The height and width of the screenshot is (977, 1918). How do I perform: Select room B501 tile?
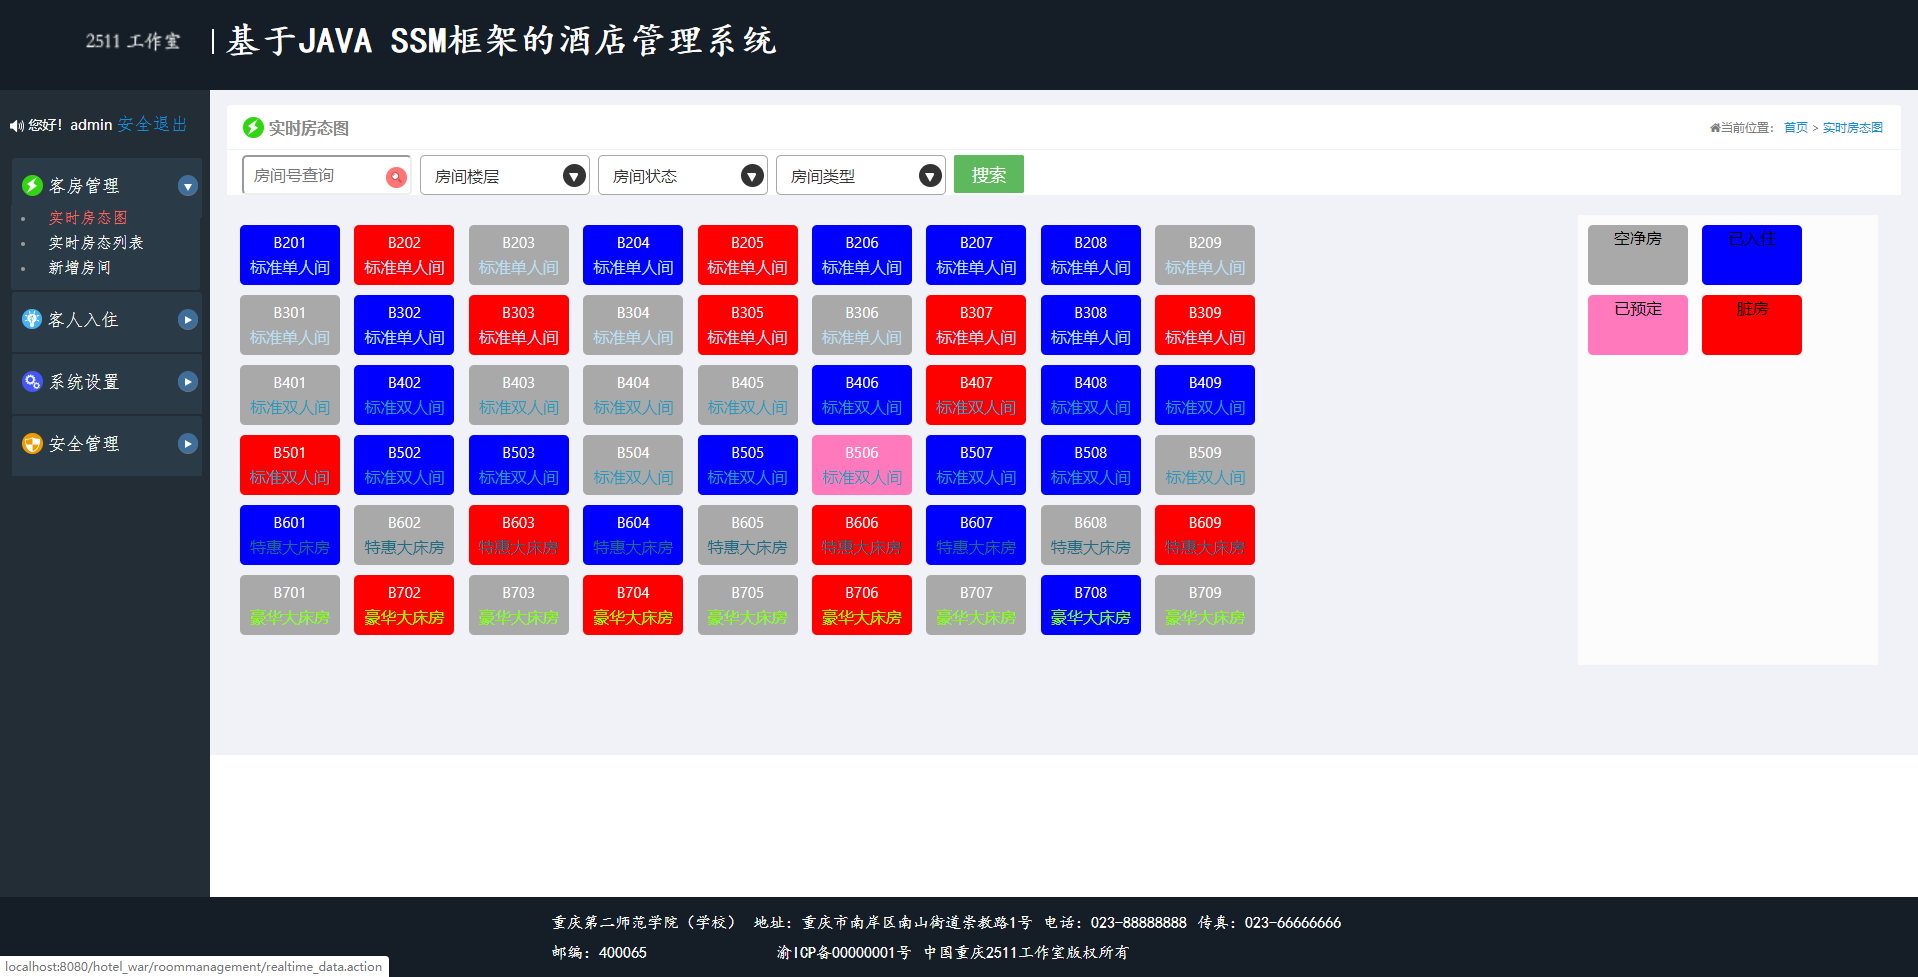pos(290,465)
